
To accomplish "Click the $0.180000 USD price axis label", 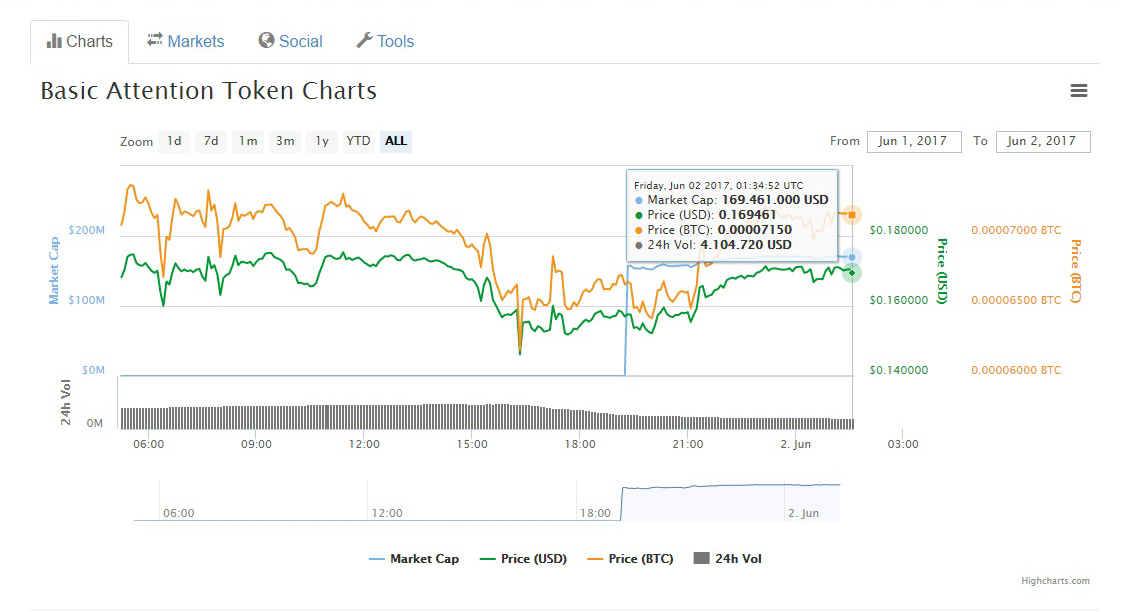I will [x=899, y=230].
